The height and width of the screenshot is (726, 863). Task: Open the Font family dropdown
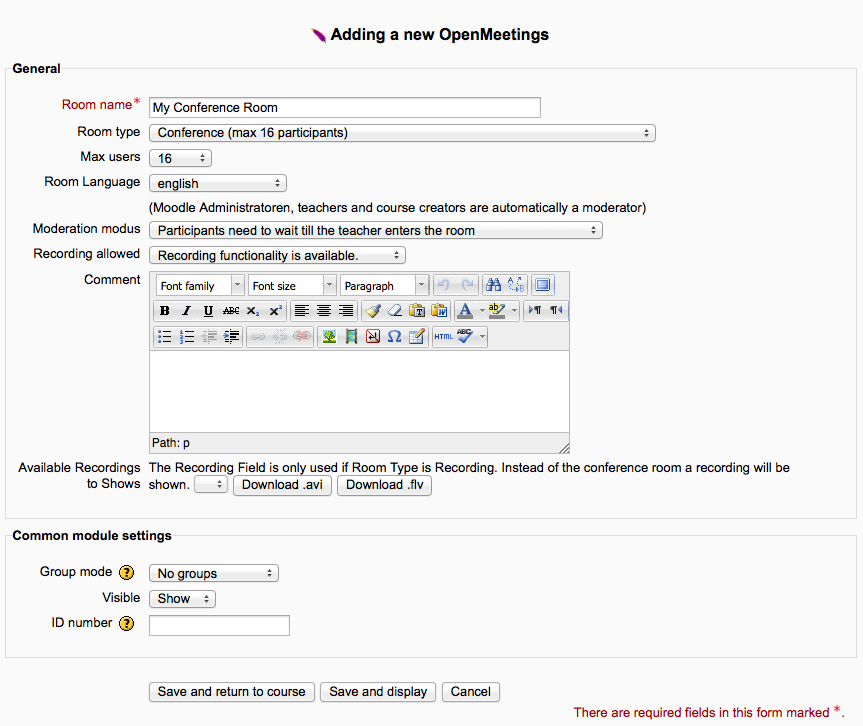click(x=195, y=285)
